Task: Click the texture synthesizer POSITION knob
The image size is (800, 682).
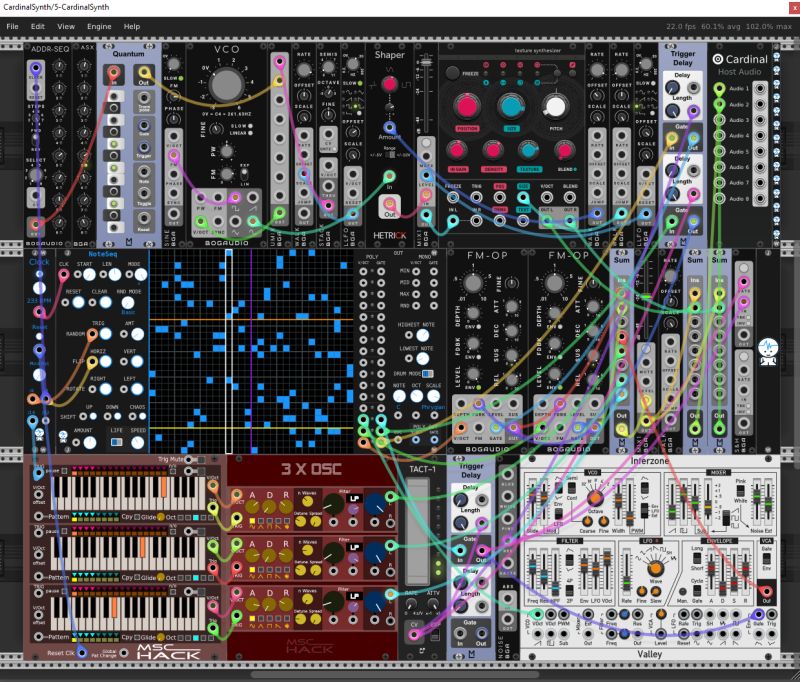Action: click(466, 107)
